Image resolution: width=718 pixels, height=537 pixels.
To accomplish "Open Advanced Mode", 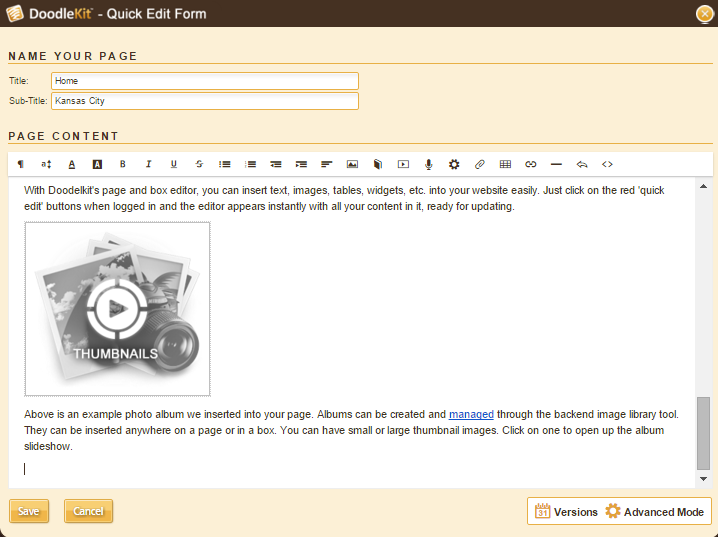I will tap(655, 511).
